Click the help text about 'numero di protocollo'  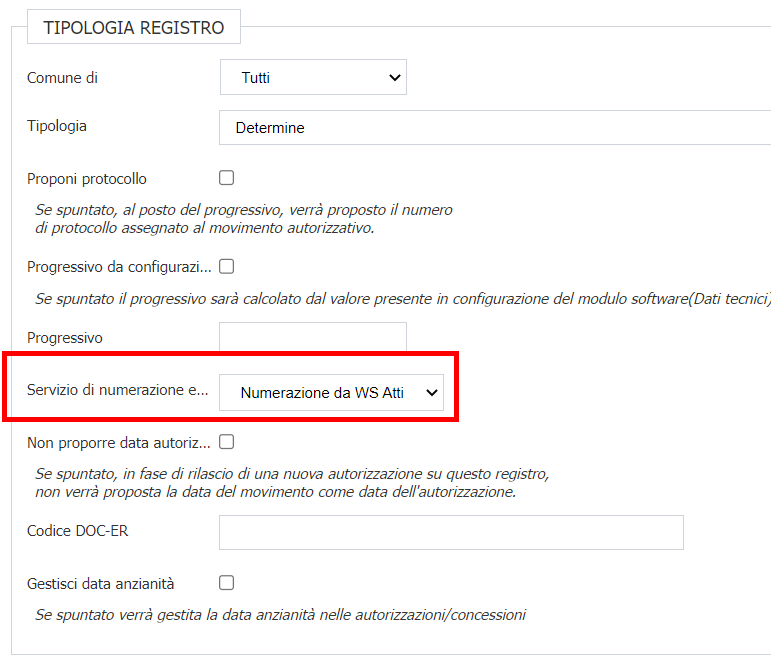[x=244, y=219]
